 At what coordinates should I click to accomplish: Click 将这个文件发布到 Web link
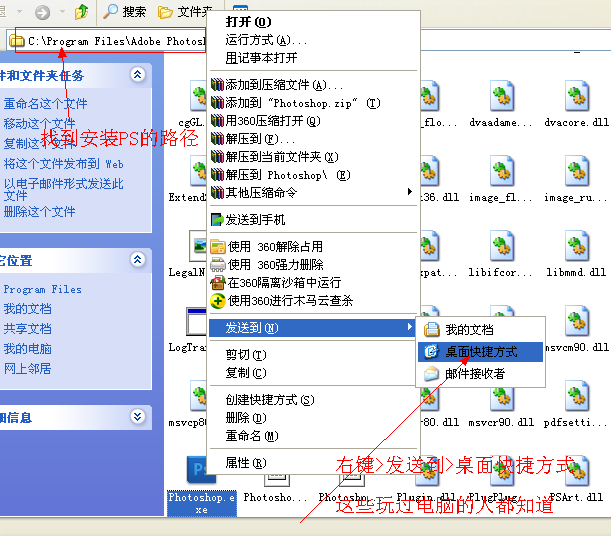pyautogui.click(x=64, y=164)
